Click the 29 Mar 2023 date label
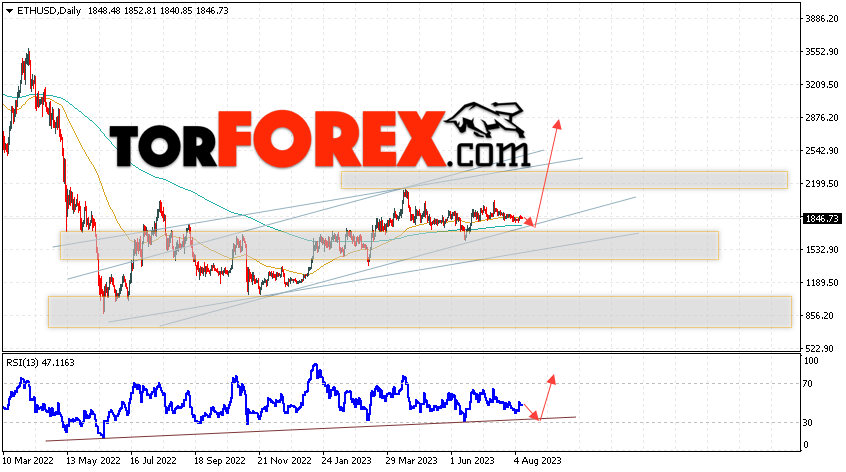Screen dimensions: 846x472 [x=411, y=461]
